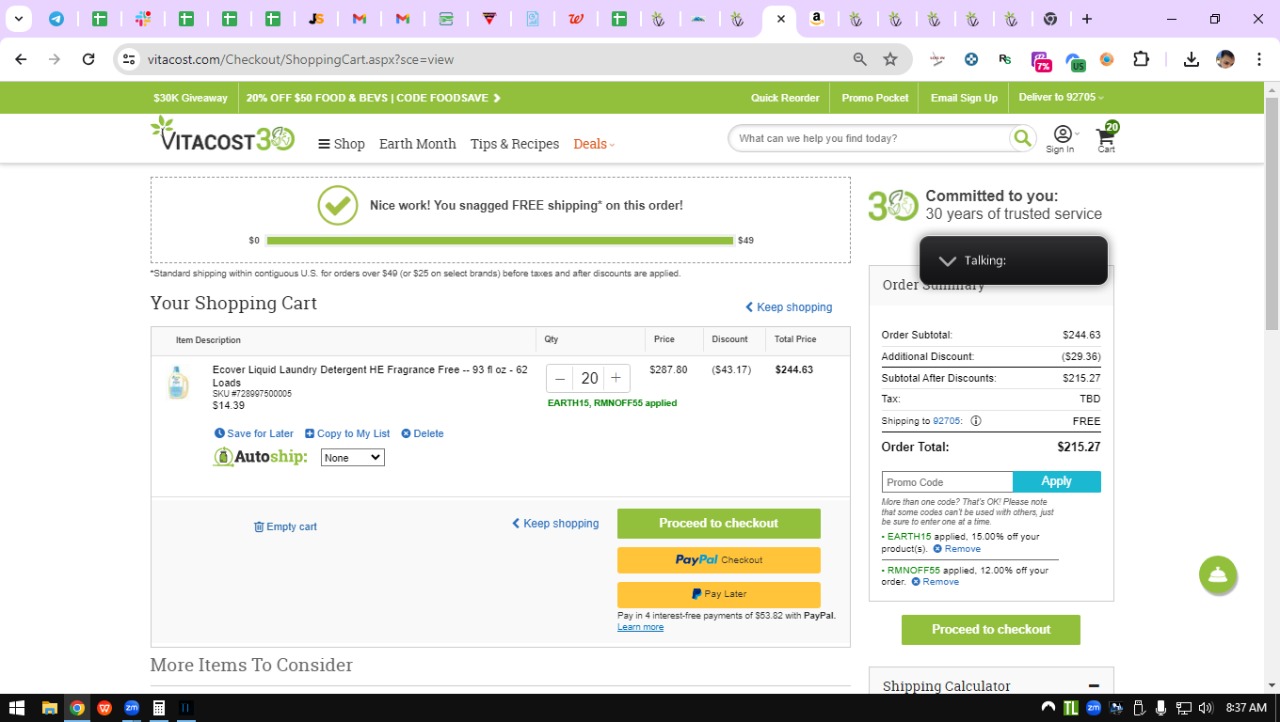
Task: Click the Promo Code input field
Action: coord(947,482)
